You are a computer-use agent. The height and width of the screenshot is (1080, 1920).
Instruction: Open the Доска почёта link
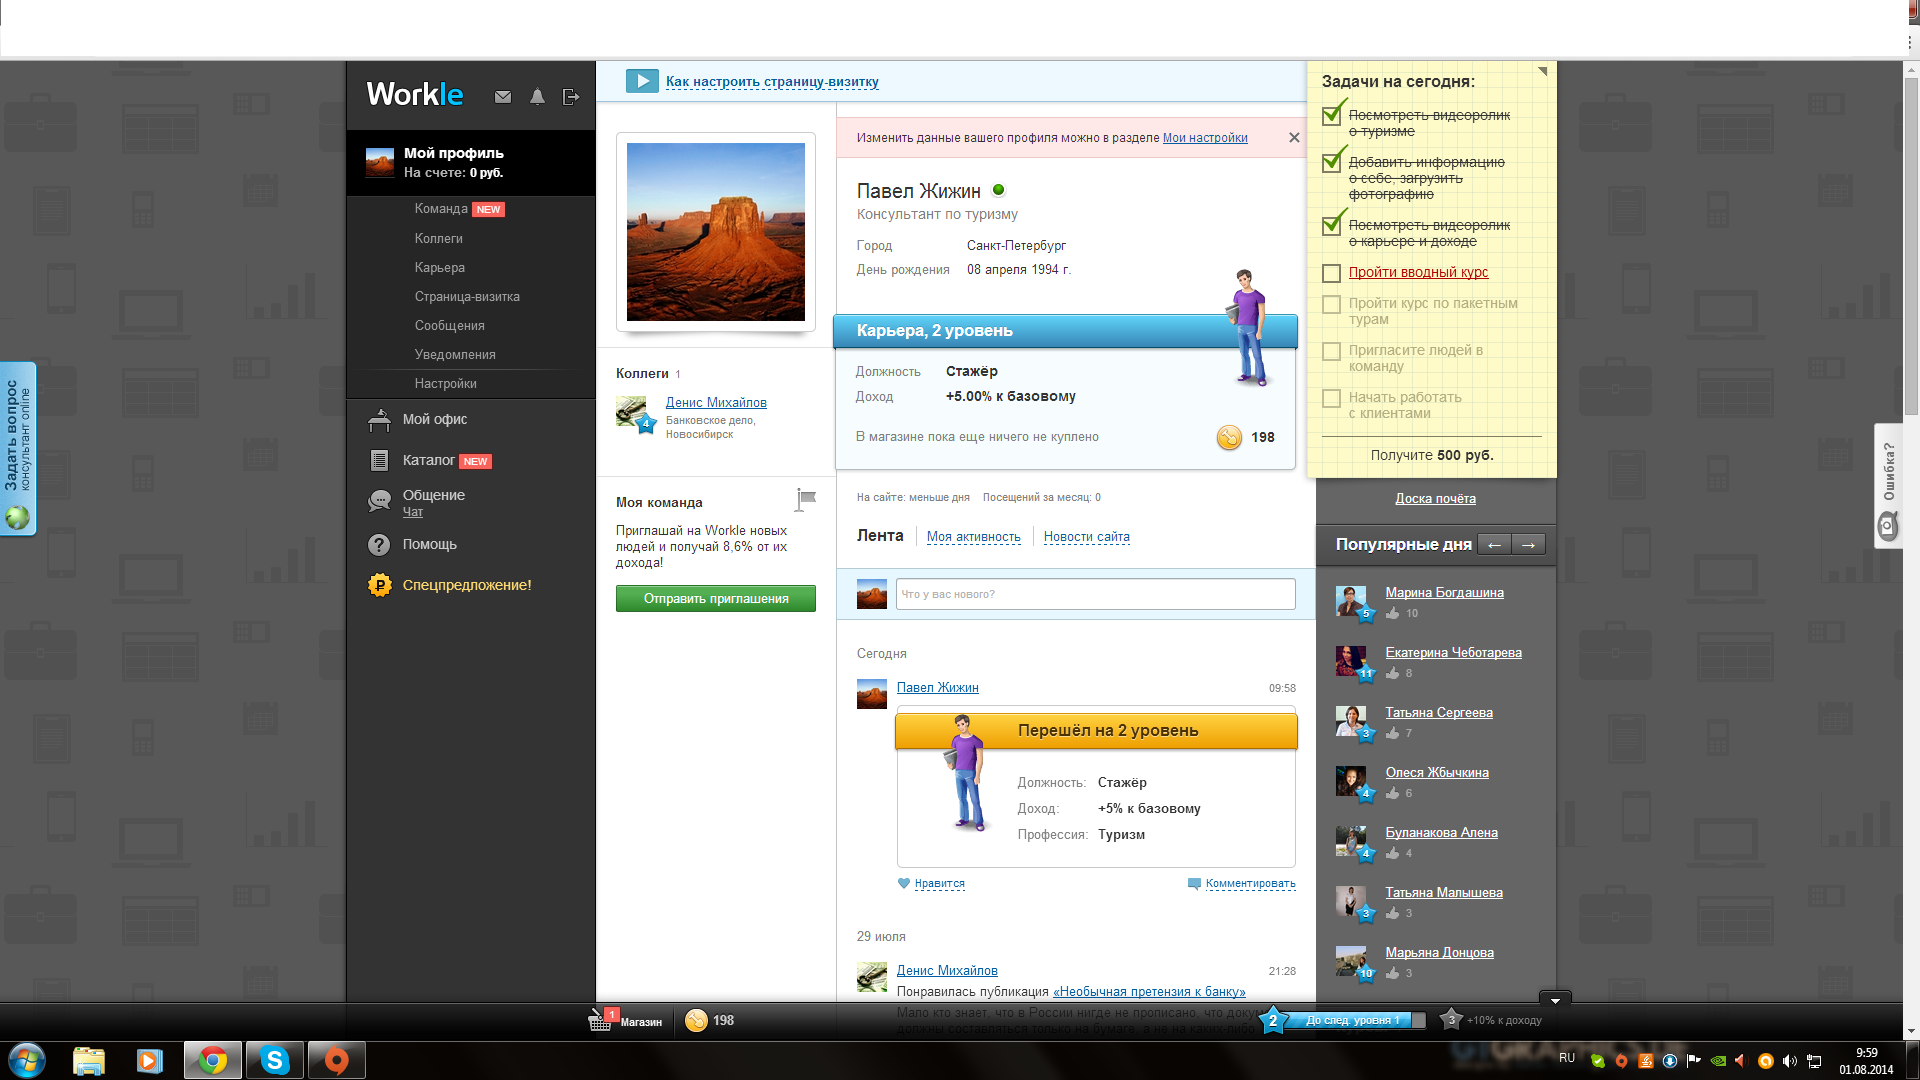[1436, 499]
